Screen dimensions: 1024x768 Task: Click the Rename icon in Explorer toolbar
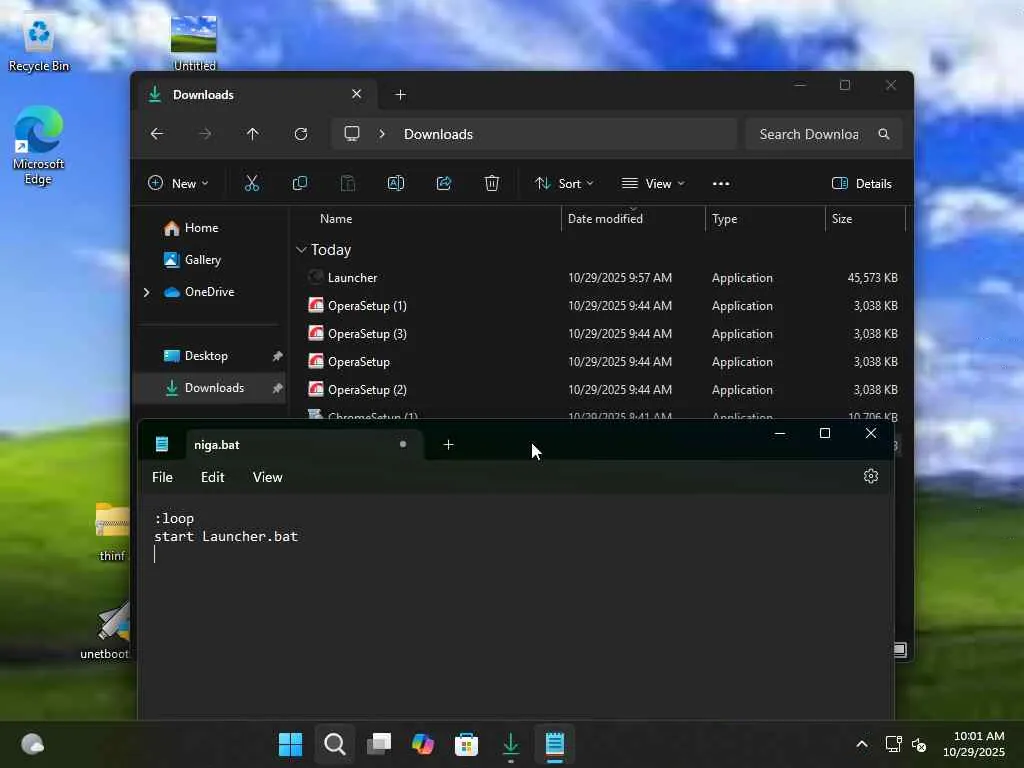click(x=396, y=184)
